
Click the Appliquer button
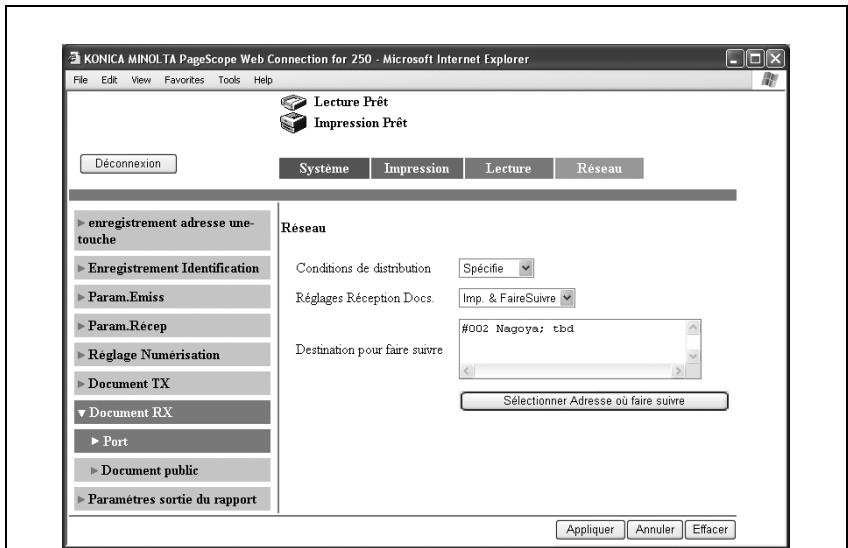click(x=590, y=530)
